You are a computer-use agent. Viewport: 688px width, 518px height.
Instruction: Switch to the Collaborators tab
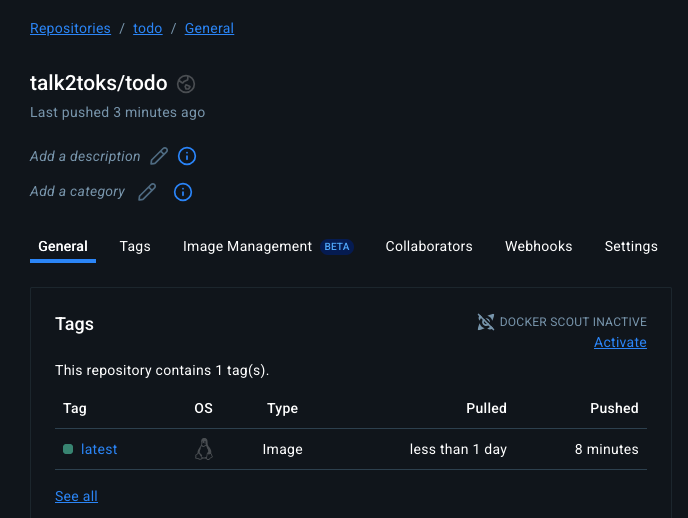(x=429, y=246)
